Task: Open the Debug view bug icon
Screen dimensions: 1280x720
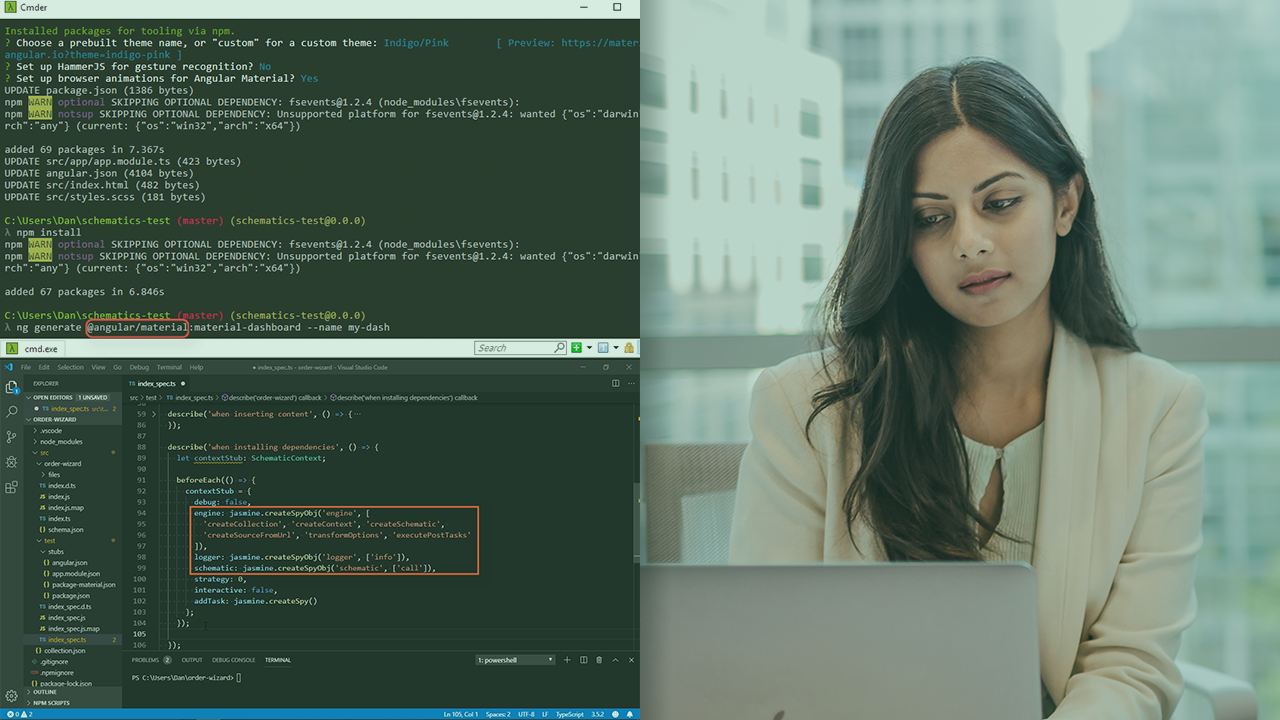Action: [x=12, y=462]
